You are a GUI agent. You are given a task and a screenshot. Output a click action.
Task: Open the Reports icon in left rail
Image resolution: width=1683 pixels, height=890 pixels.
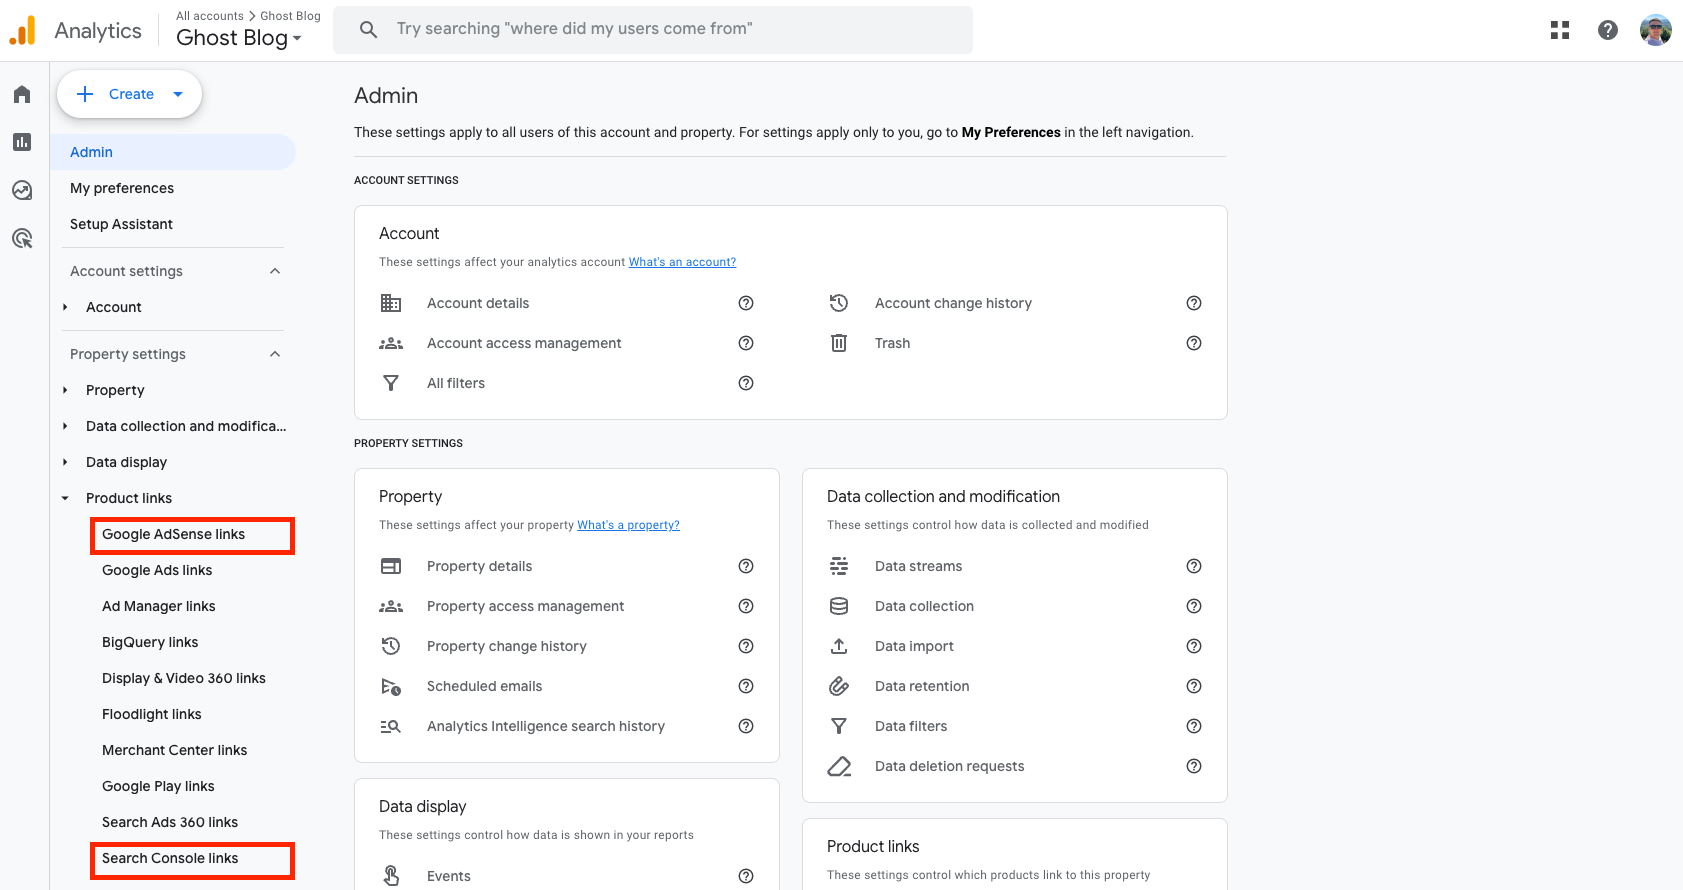[22, 142]
